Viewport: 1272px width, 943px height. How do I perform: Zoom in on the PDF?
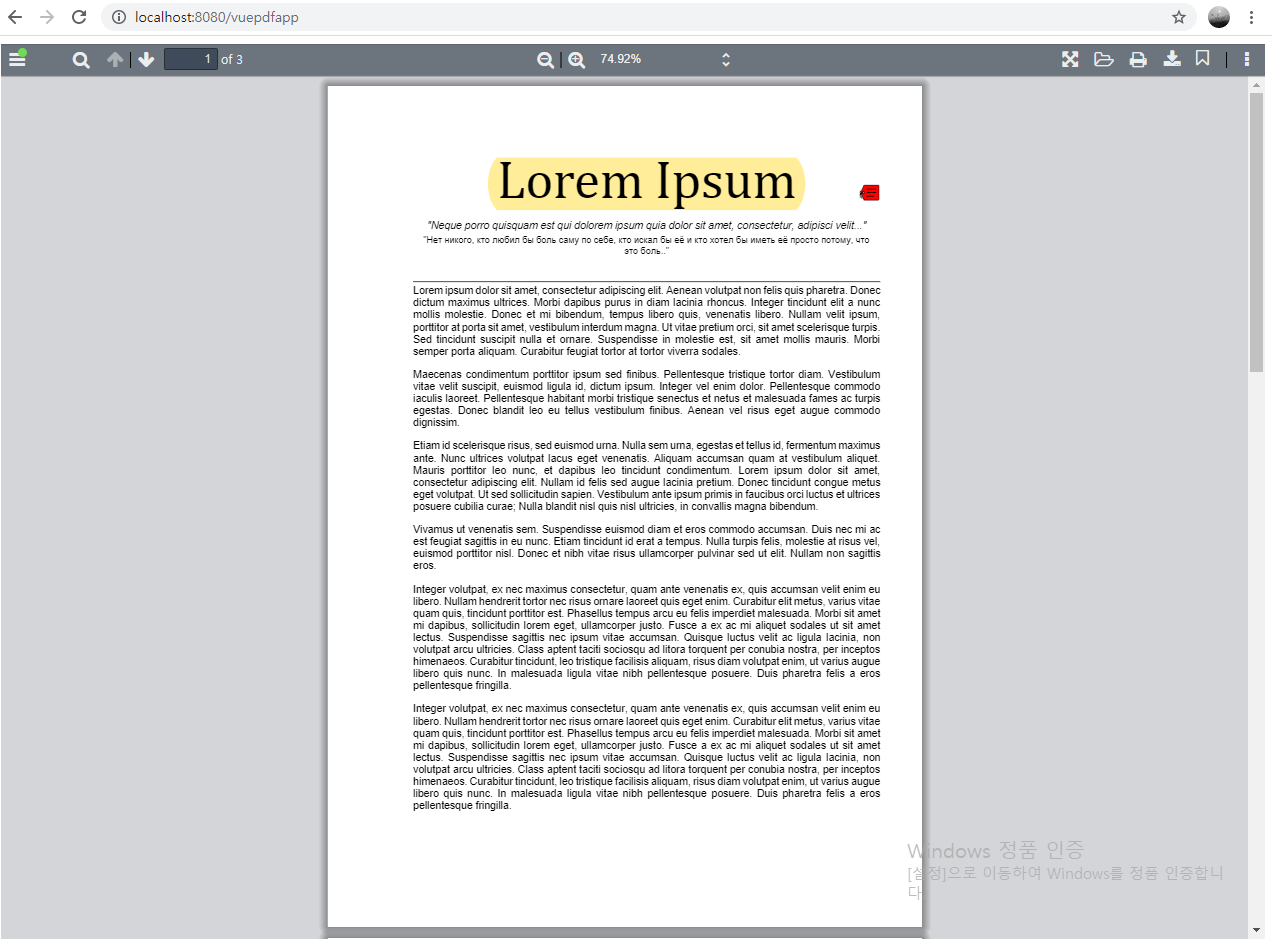(x=577, y=60)
